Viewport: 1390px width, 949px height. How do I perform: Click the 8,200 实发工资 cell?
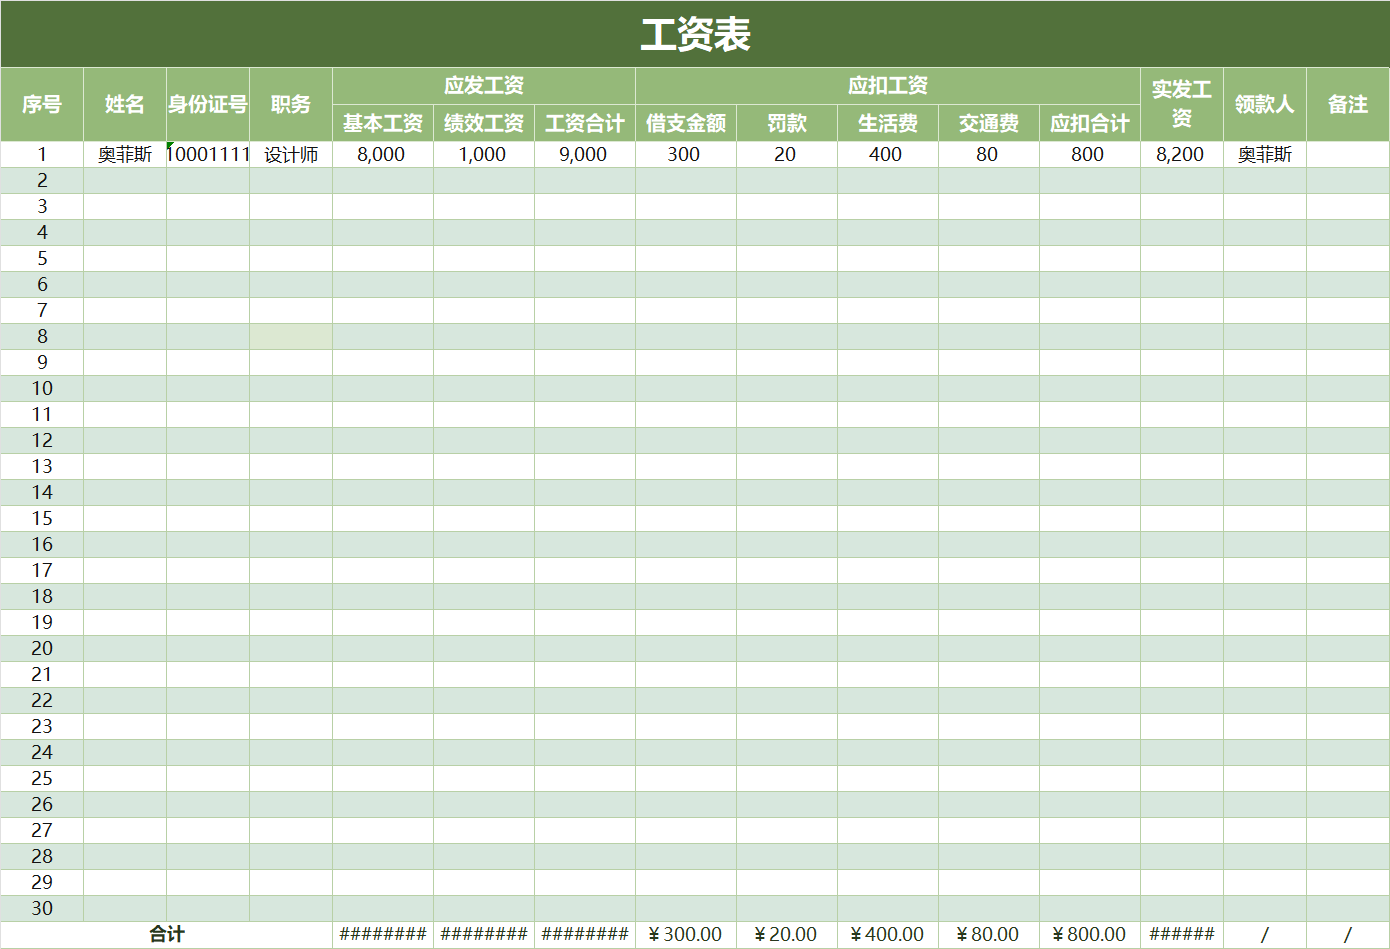coord(1181,154)
